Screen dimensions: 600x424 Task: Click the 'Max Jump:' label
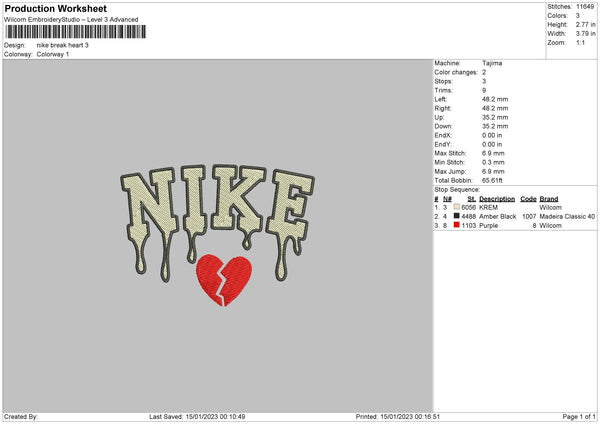pyautogui.click(x=450, y=172)
